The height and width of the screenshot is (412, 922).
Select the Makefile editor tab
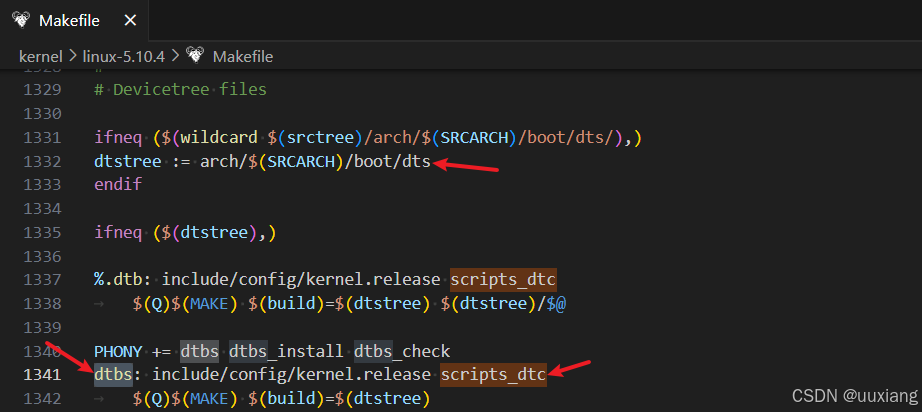coord(74,21)
